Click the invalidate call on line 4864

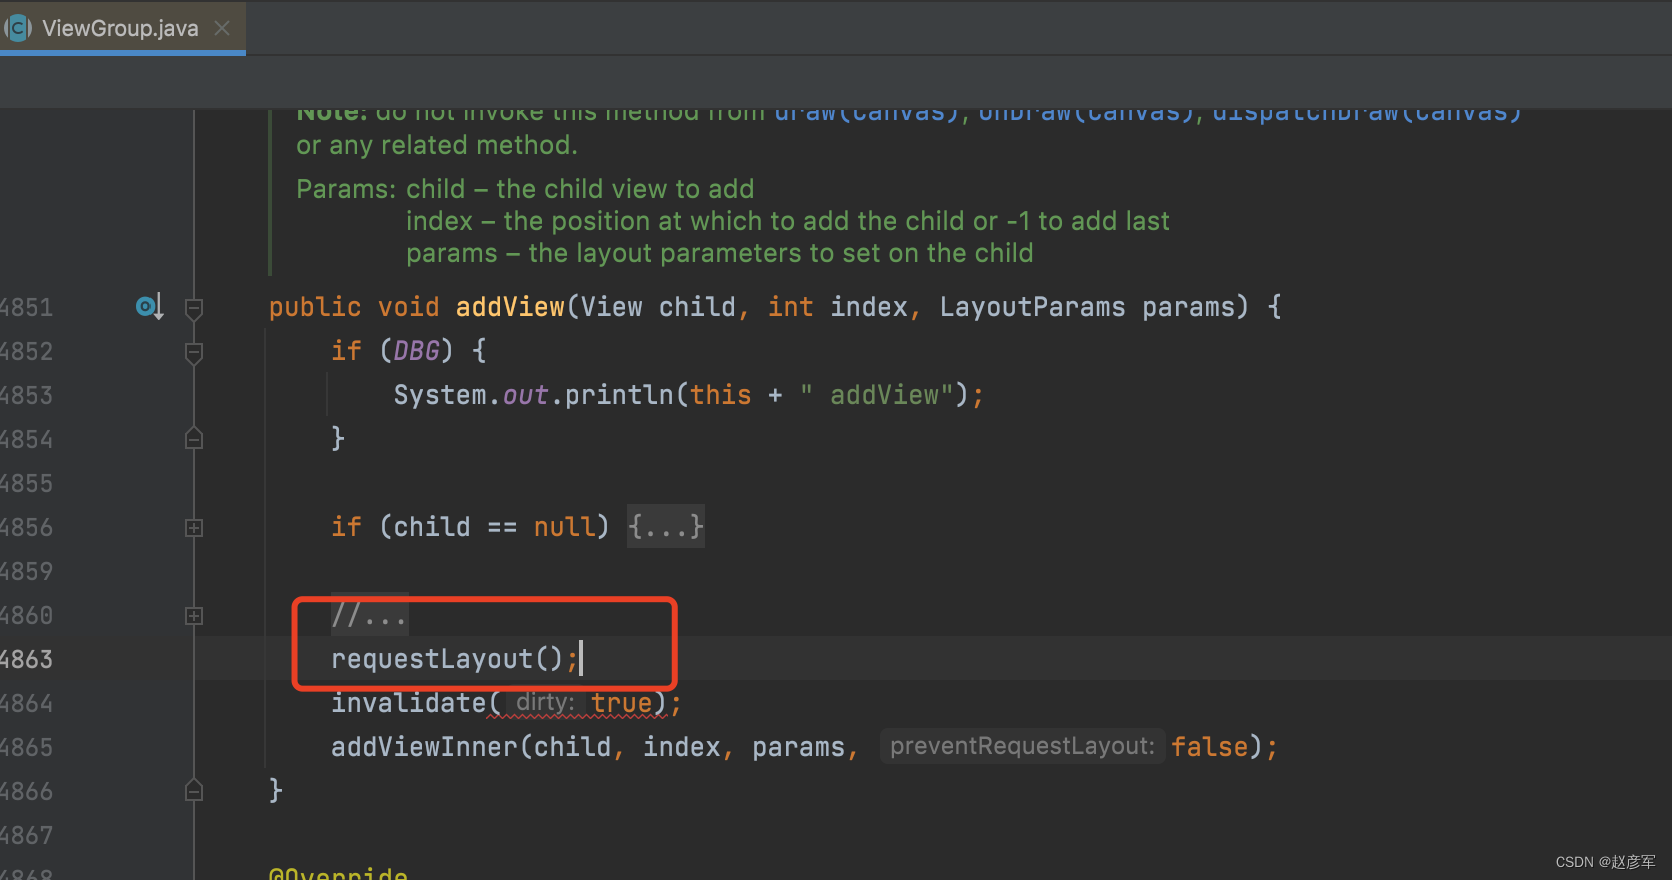[408, 703]
